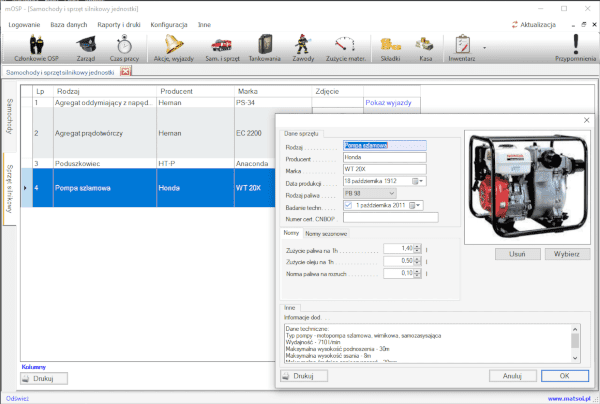Click the Rodzaj input field

tap(385, 145)
